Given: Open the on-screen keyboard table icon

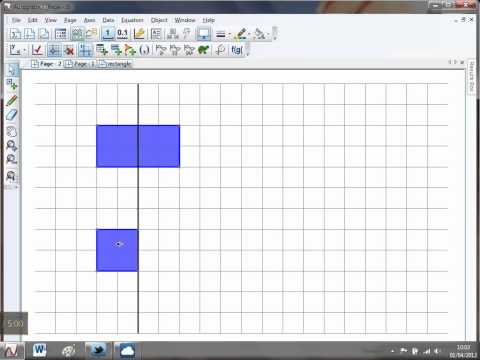Looking at the screenshot, I should point(60,34).
